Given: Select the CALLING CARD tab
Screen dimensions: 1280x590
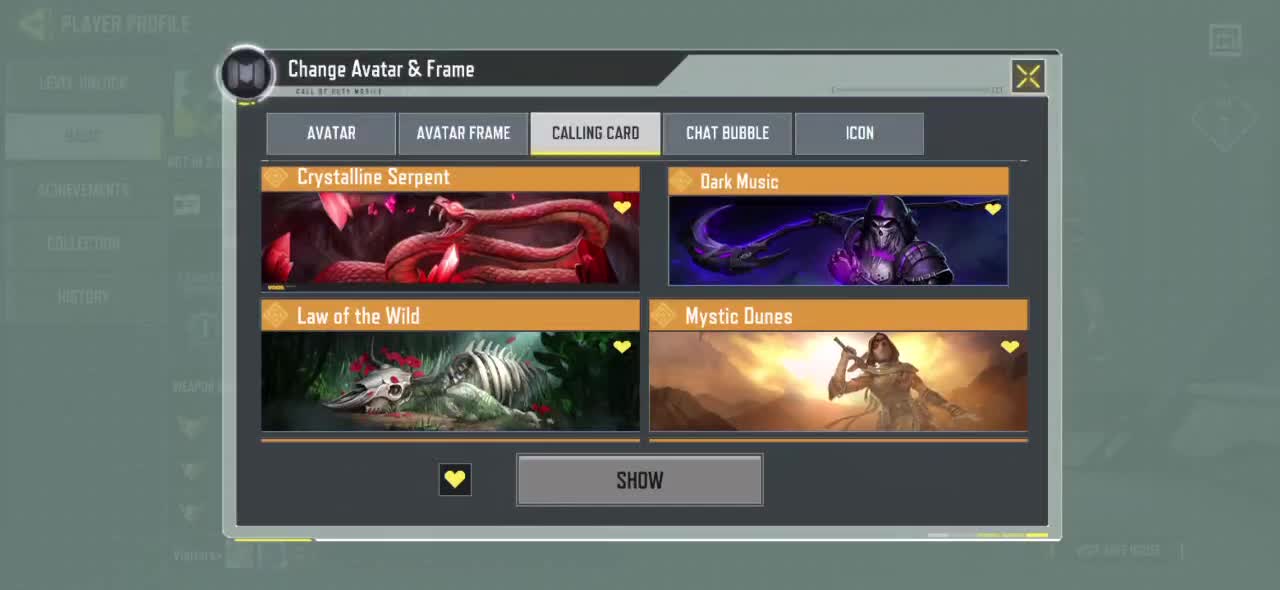Looking at the screenshot, I should click(595, 133).
